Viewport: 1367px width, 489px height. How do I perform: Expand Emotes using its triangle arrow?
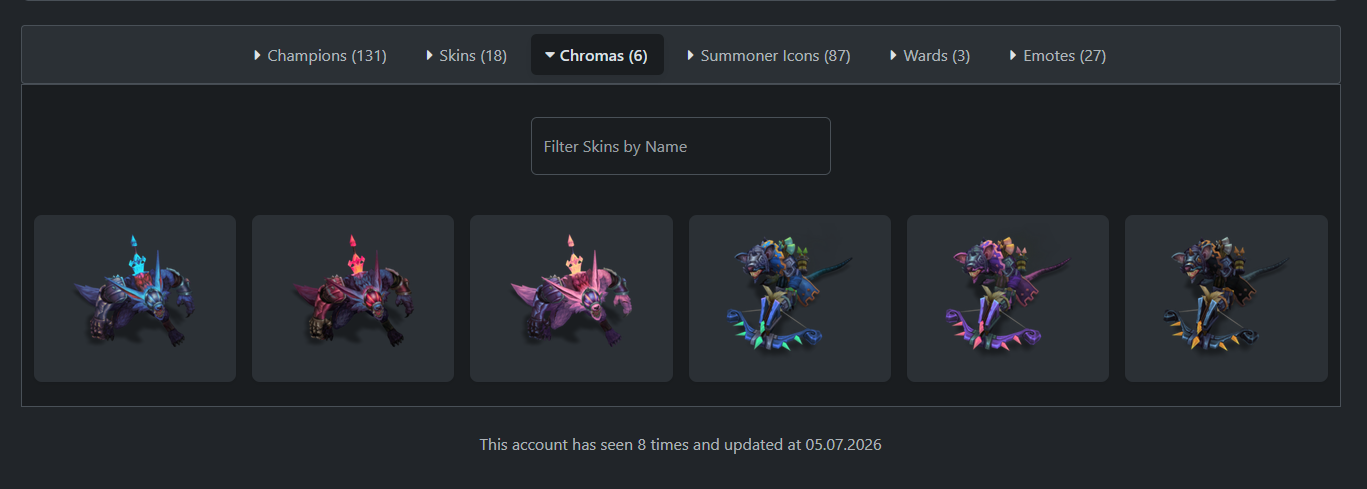click(1014, 56)
